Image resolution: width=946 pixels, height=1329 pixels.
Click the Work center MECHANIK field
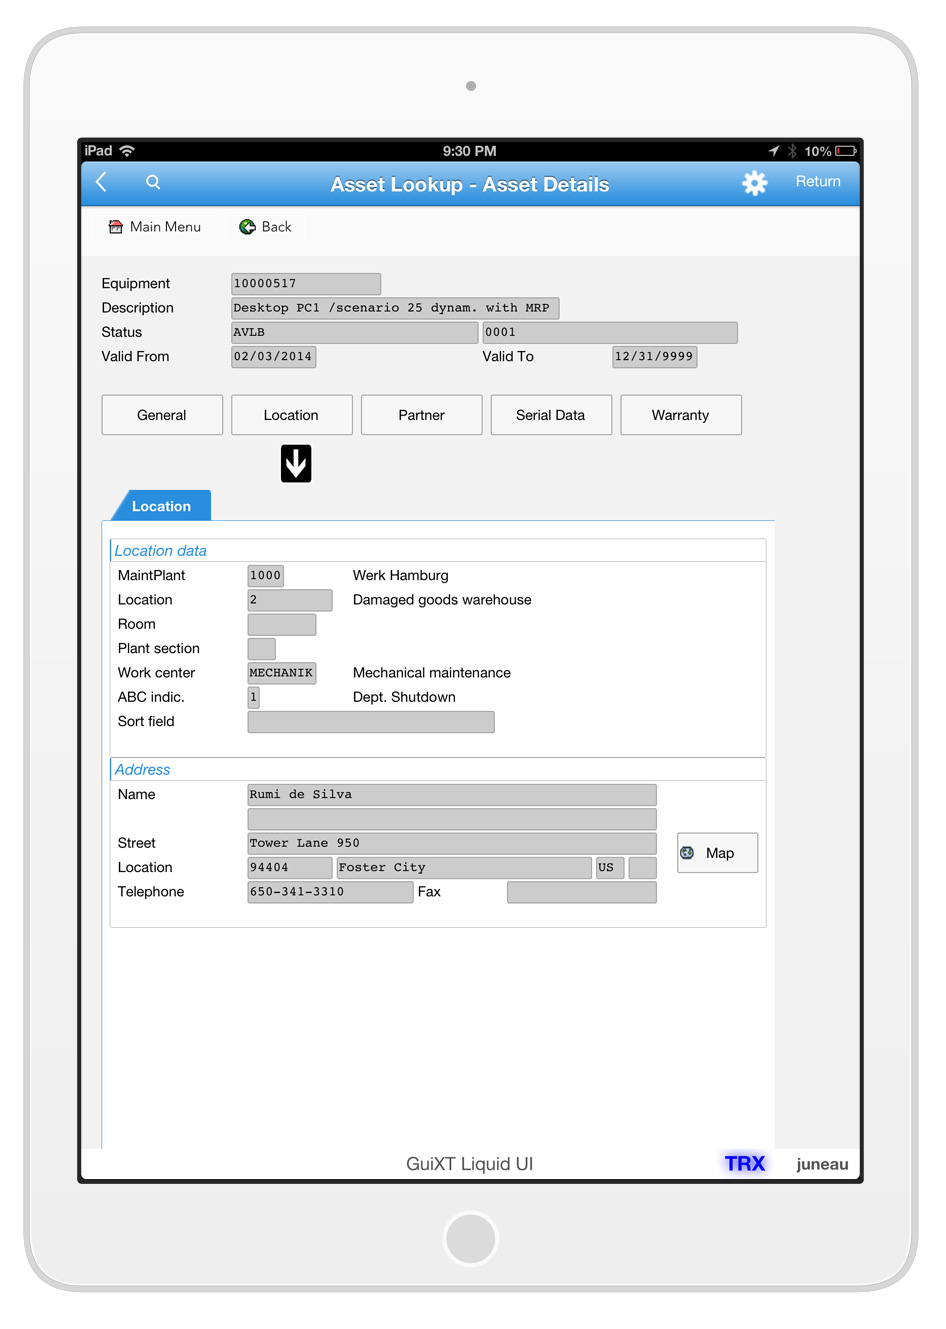coord(281,673)
